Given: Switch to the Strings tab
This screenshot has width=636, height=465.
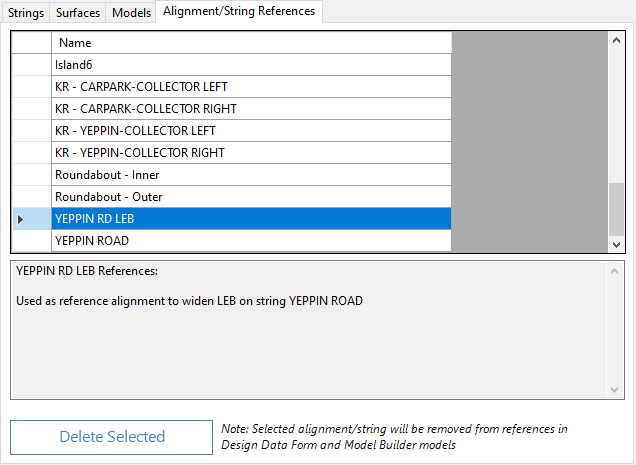Looking at the screenshot, I should pyautogui.click(x=26, y=13).
